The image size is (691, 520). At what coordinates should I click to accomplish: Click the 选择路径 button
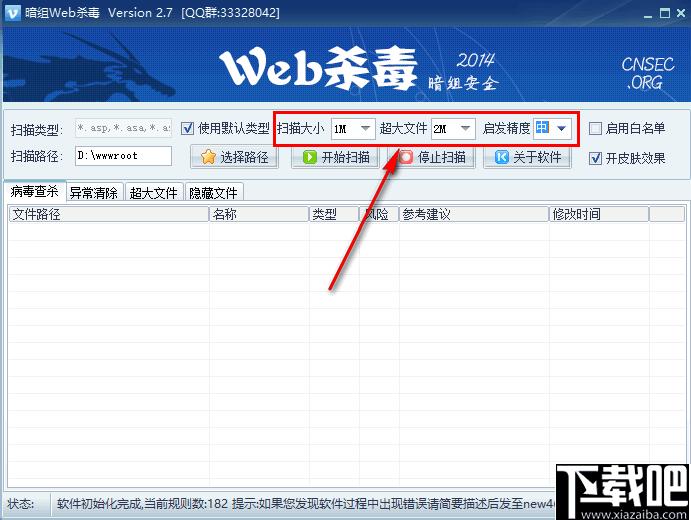pos(234,157)
